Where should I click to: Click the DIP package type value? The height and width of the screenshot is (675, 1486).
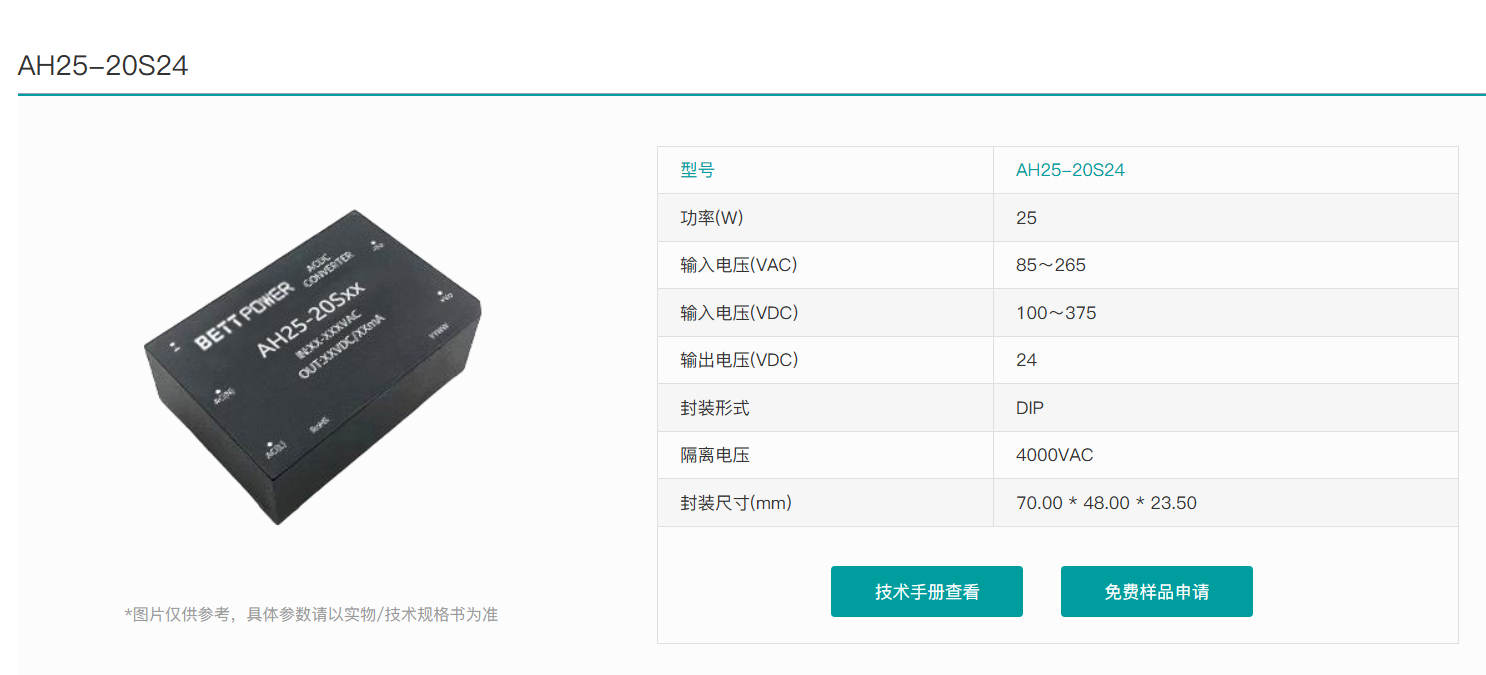point(1030,408)
